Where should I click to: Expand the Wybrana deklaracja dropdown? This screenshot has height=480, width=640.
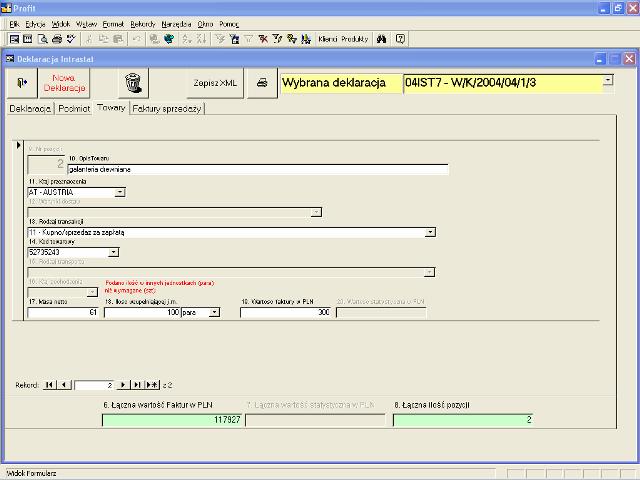coord(608,80)
